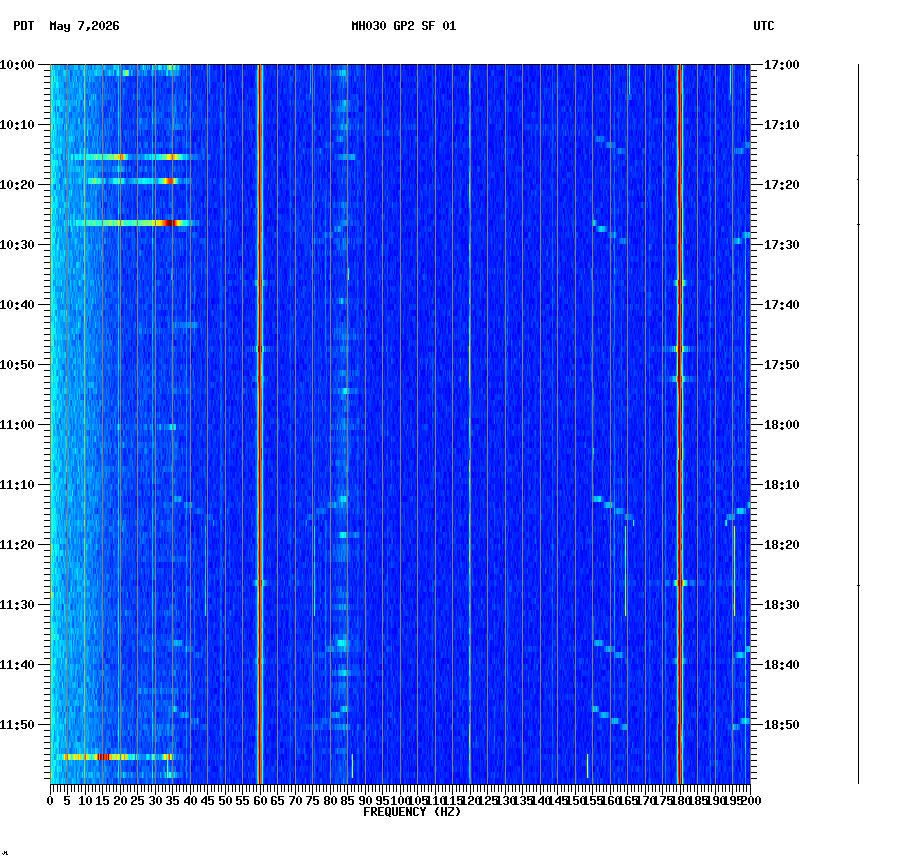Click the 18:20 UTC time label
Viewport: 902px width, 864px height.
point(782,545)
